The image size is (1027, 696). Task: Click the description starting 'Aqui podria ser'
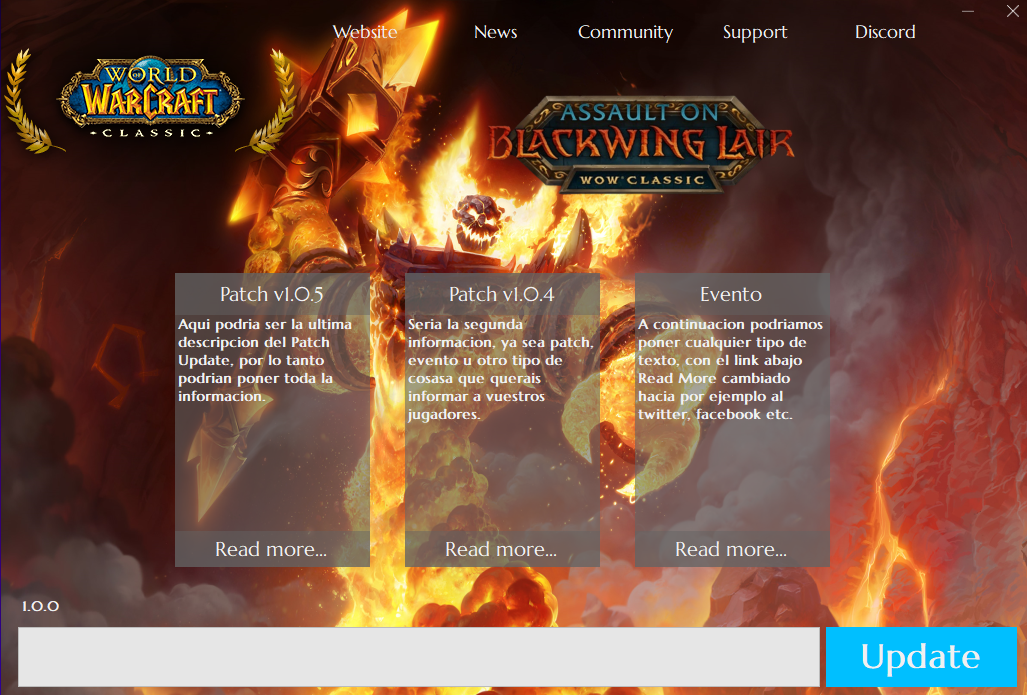[x=265, y=360]
